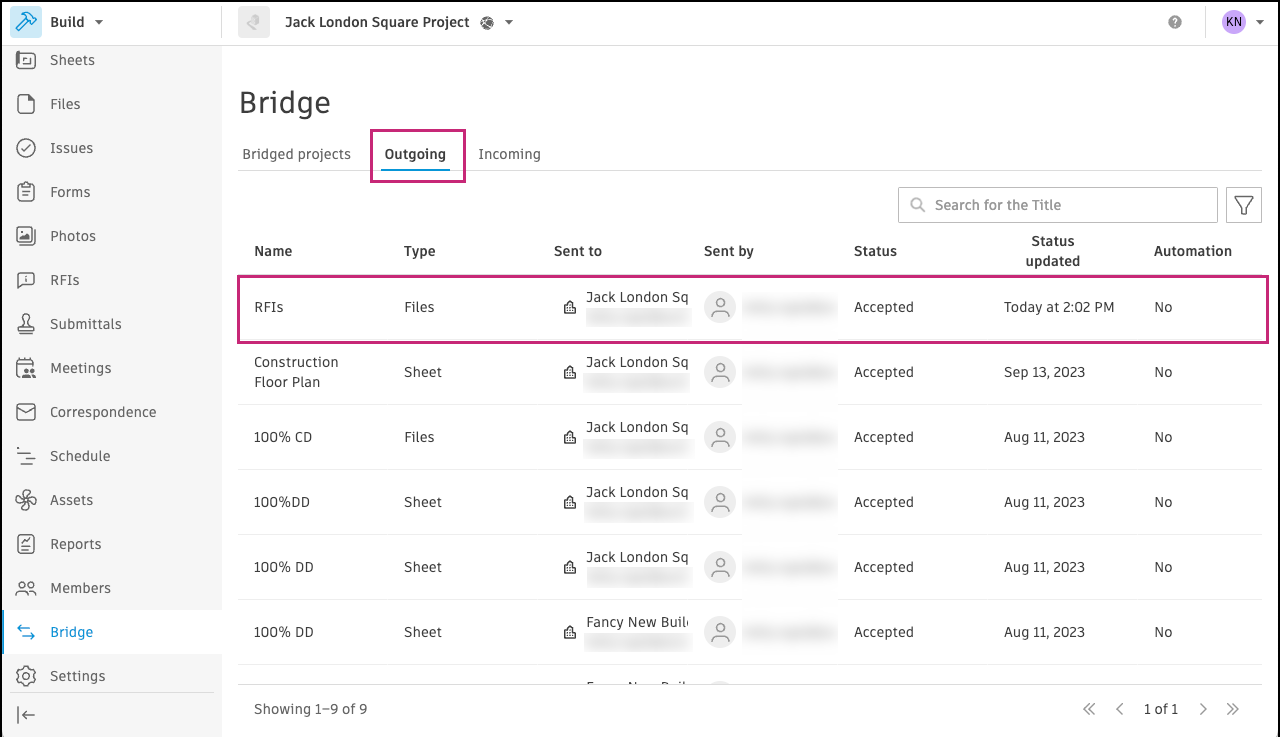Viewport: 1280px width, 737px height.
Task: Open the help question mark icon
Action: pos(1175,22)
